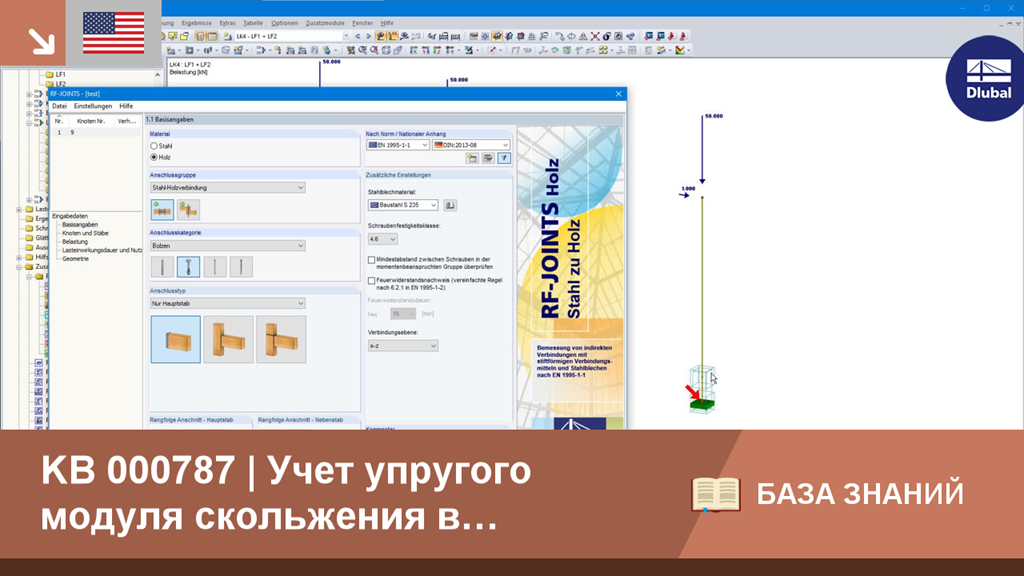Open the Baustahl S 235 material dropdown
The image size is (1024, 576).
(402, 205)
